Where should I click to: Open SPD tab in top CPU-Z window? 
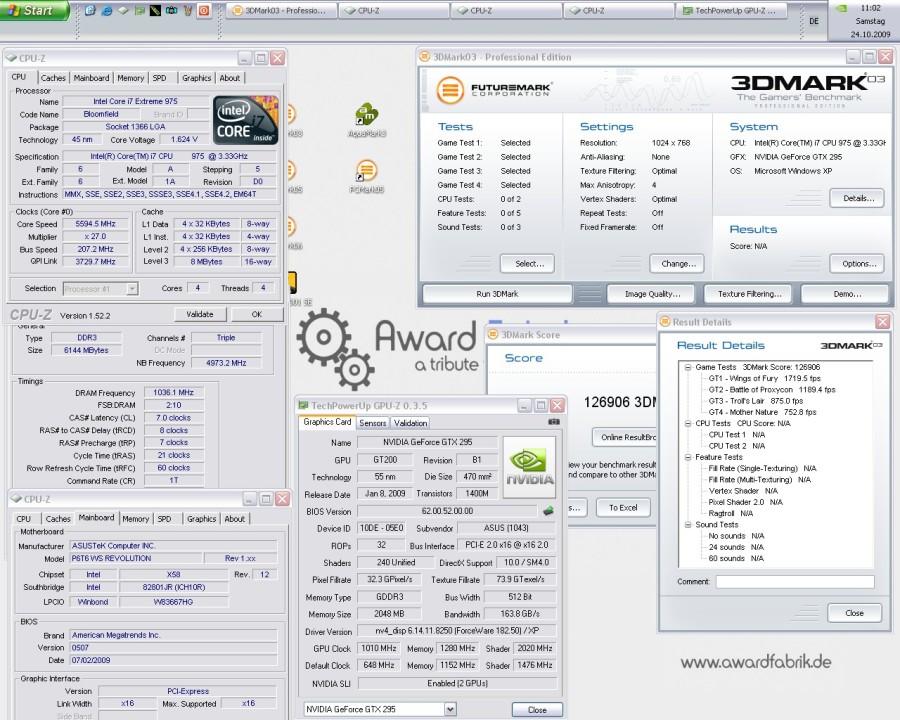point(160,78)
